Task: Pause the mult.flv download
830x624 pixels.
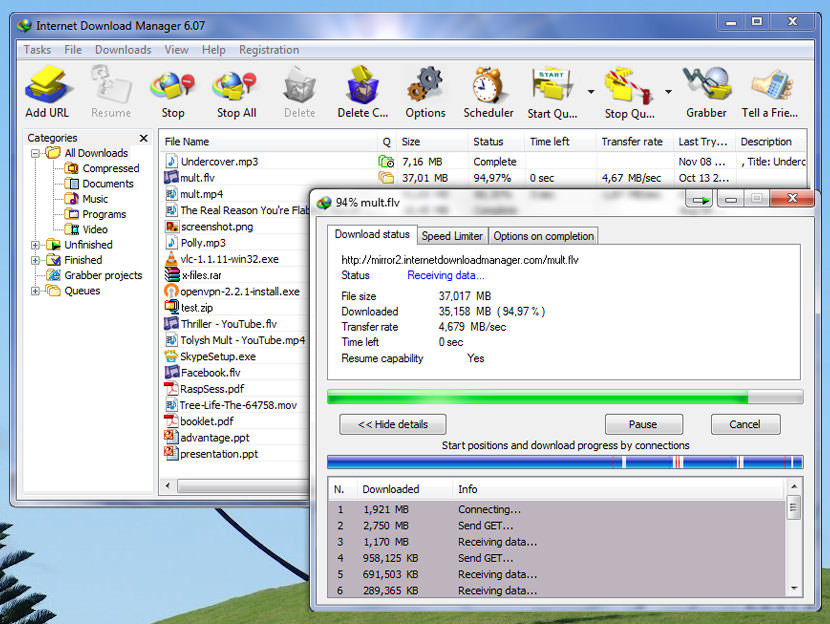Action: click(643, 424)
